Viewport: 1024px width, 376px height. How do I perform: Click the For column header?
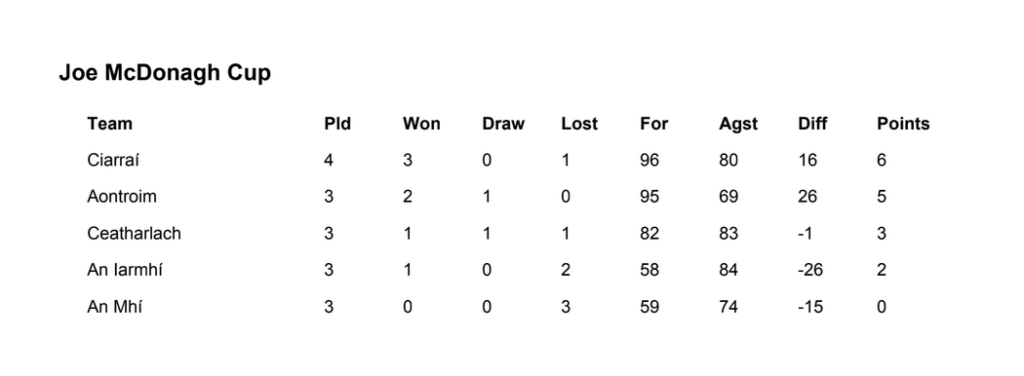[654, 123]
